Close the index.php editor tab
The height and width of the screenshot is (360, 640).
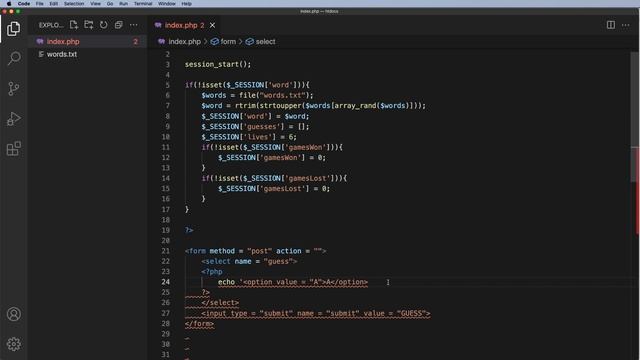pos(212,25)
